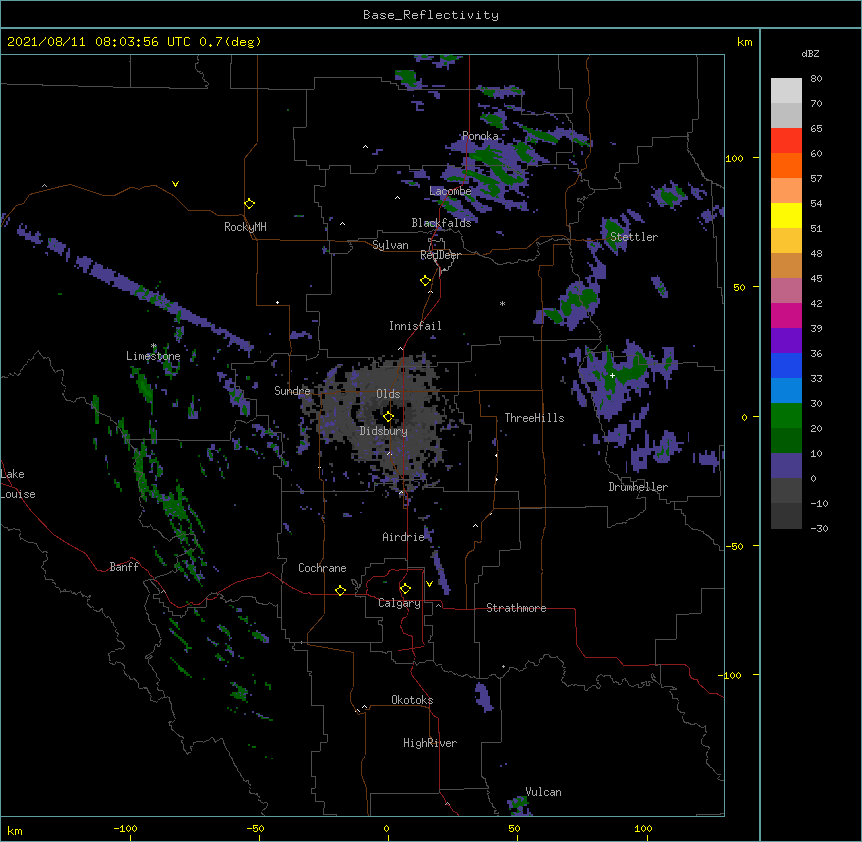Pick the magenta 42–39 dBZ legend swatch

point(786,315)
